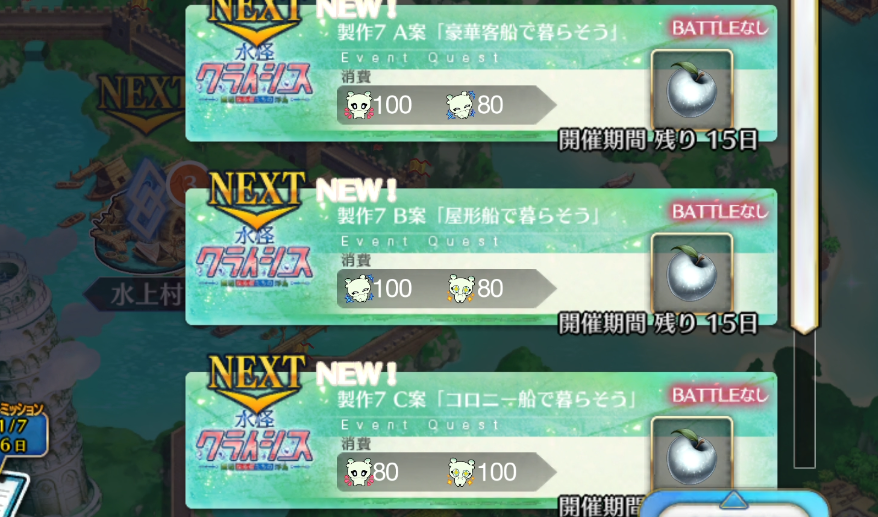
Task: Click the 水怪クライシス logo on C案 banner
Action: (254, 447)
